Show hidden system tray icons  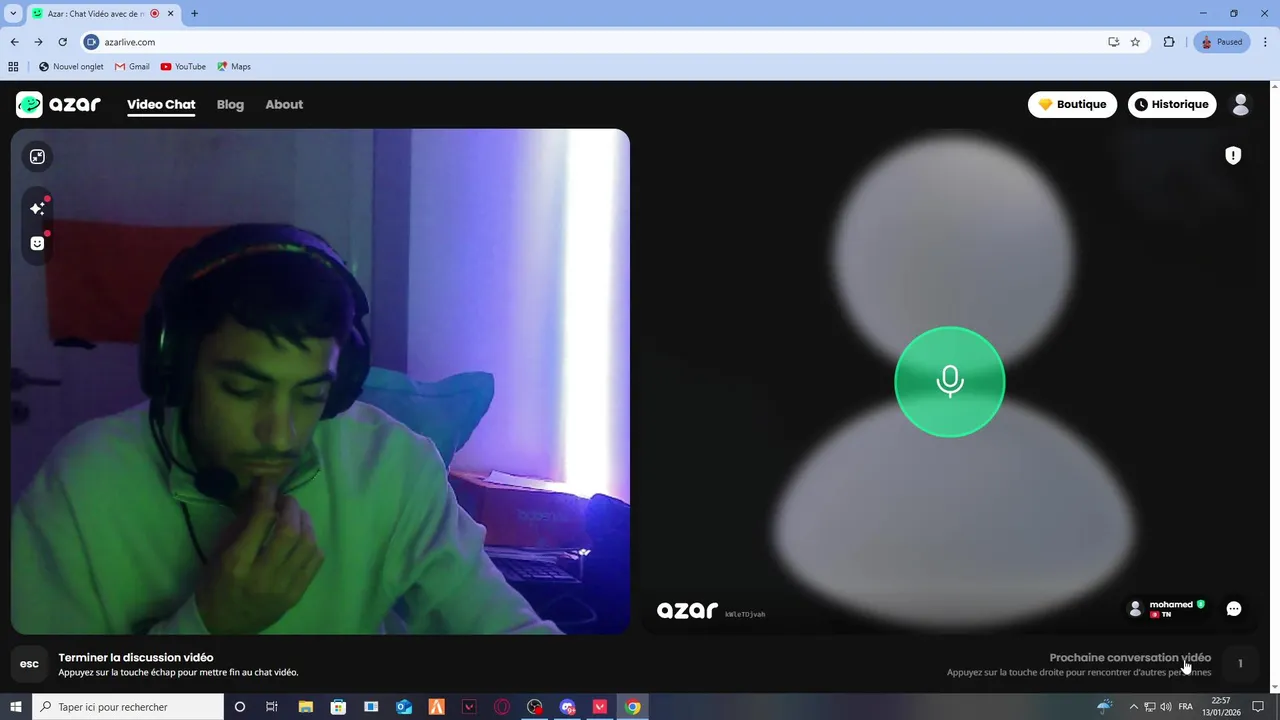tap(1134, 707)
